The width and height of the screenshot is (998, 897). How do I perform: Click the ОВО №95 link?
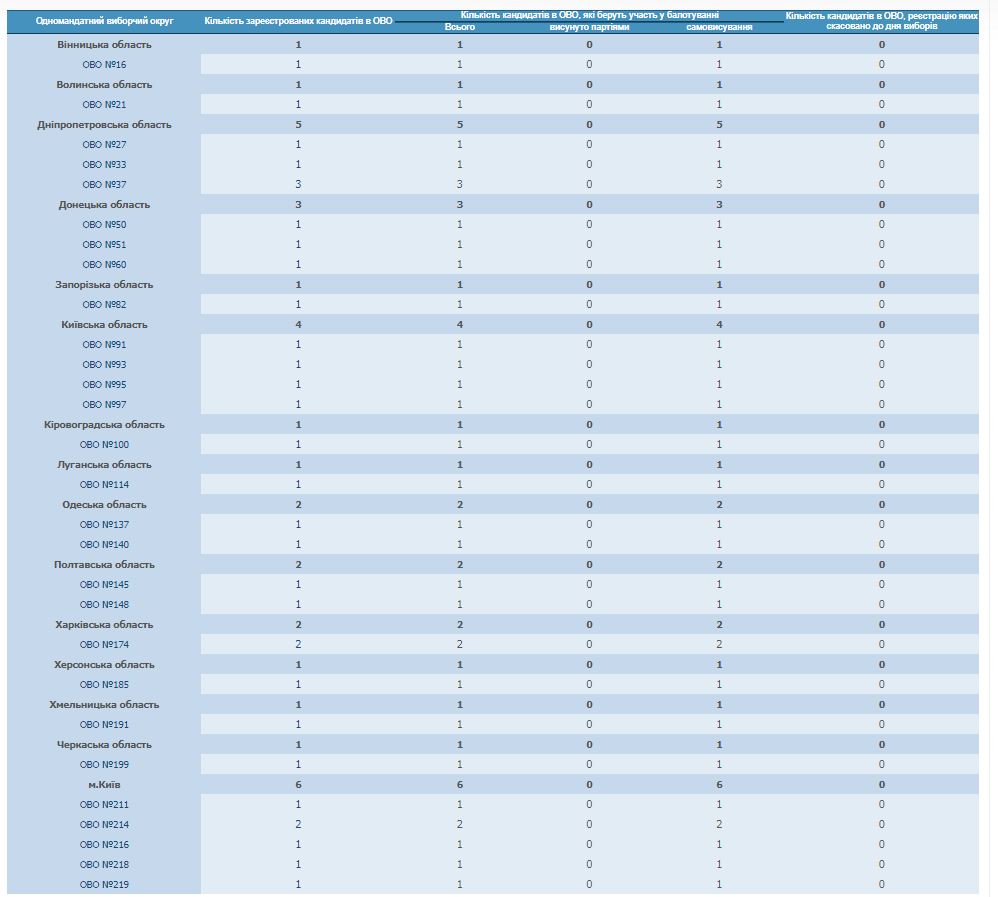click(104, 385)
